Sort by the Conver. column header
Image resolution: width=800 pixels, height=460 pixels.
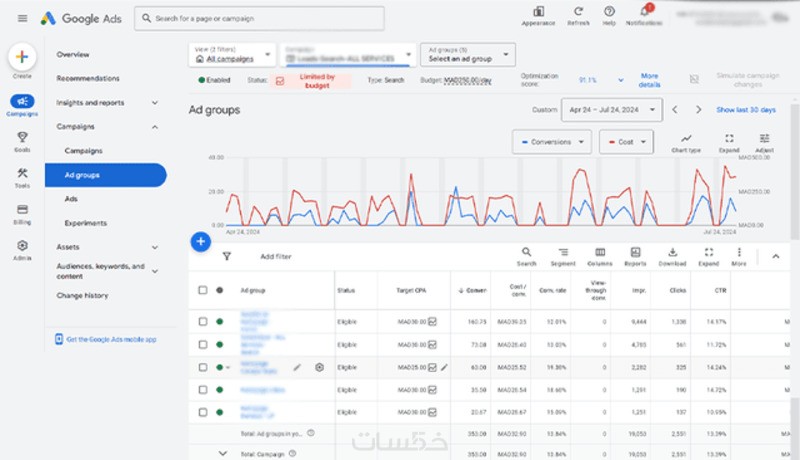click(472, 290)
